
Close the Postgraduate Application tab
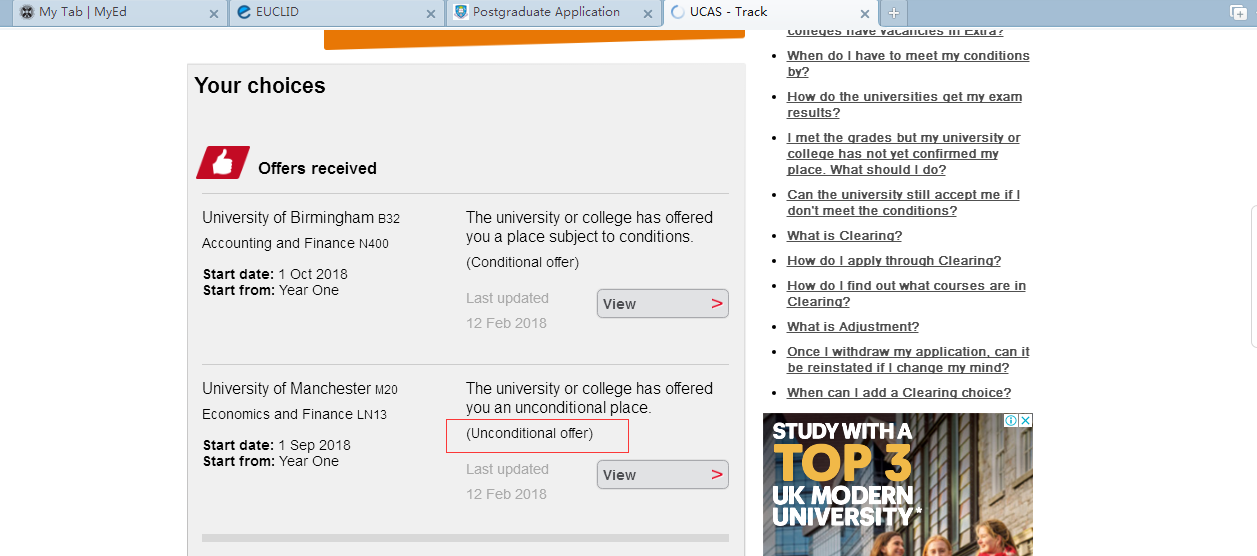[x=647, y=13]
